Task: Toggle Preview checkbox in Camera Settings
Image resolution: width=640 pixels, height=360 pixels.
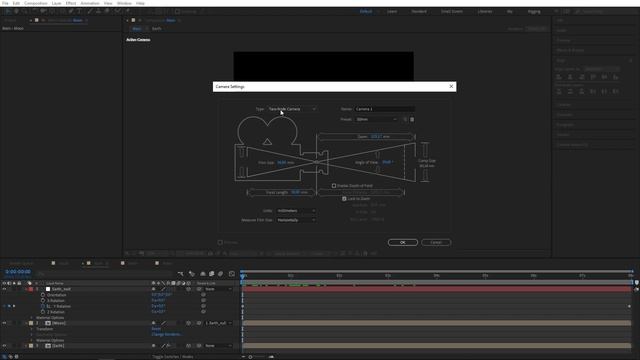Action: point(220,242)
